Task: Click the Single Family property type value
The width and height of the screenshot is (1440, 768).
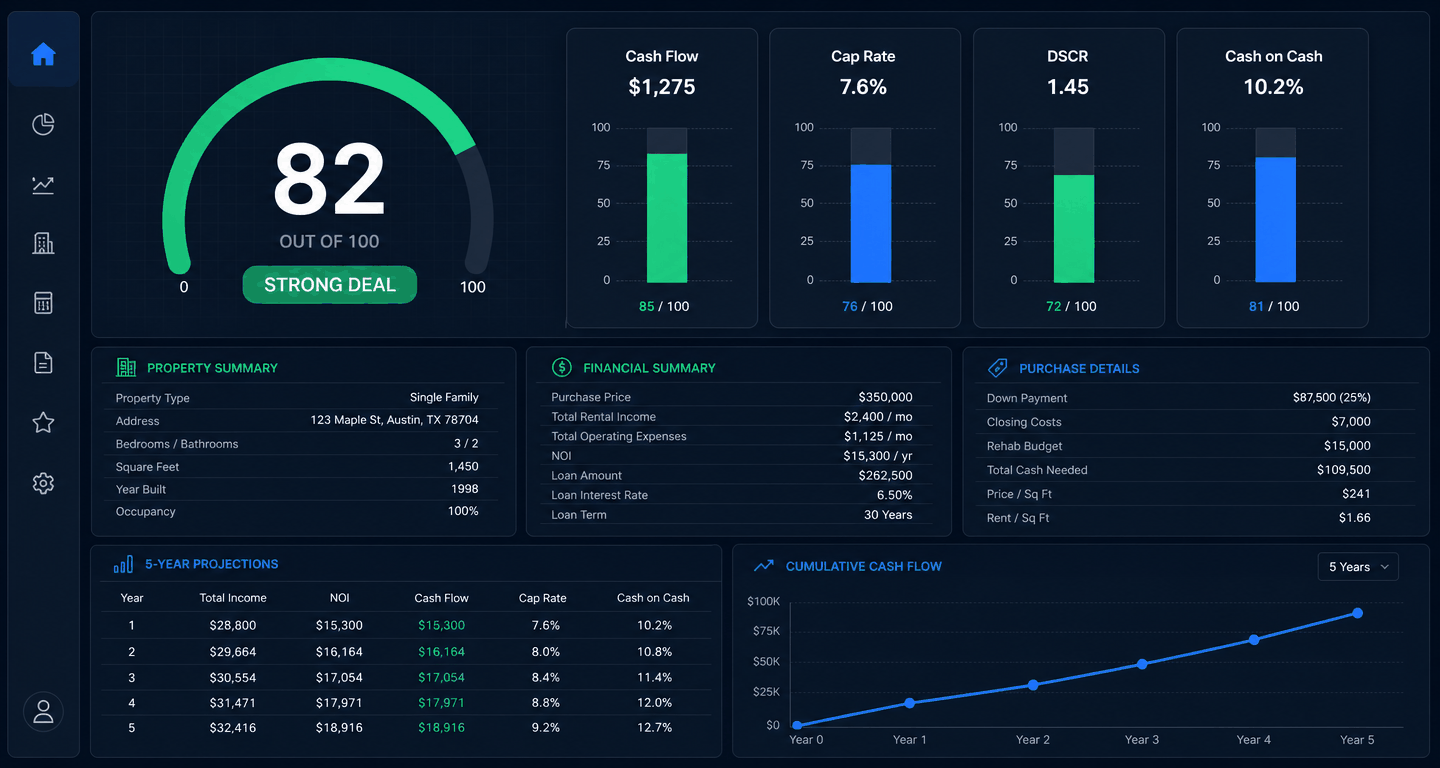Action: point(444,397)
